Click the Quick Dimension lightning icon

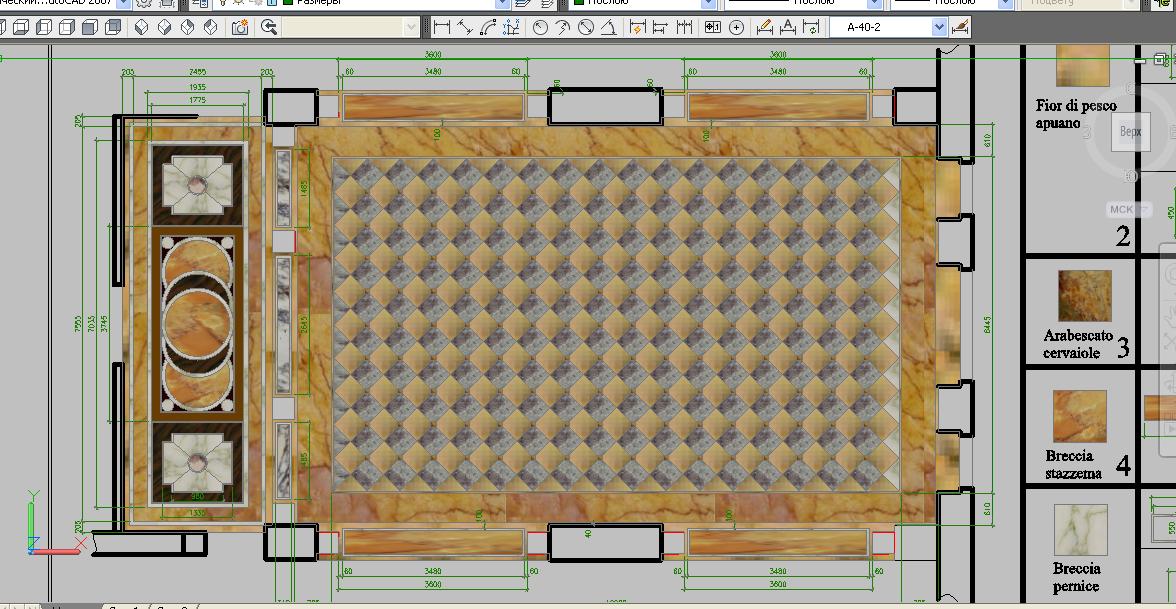638,28
